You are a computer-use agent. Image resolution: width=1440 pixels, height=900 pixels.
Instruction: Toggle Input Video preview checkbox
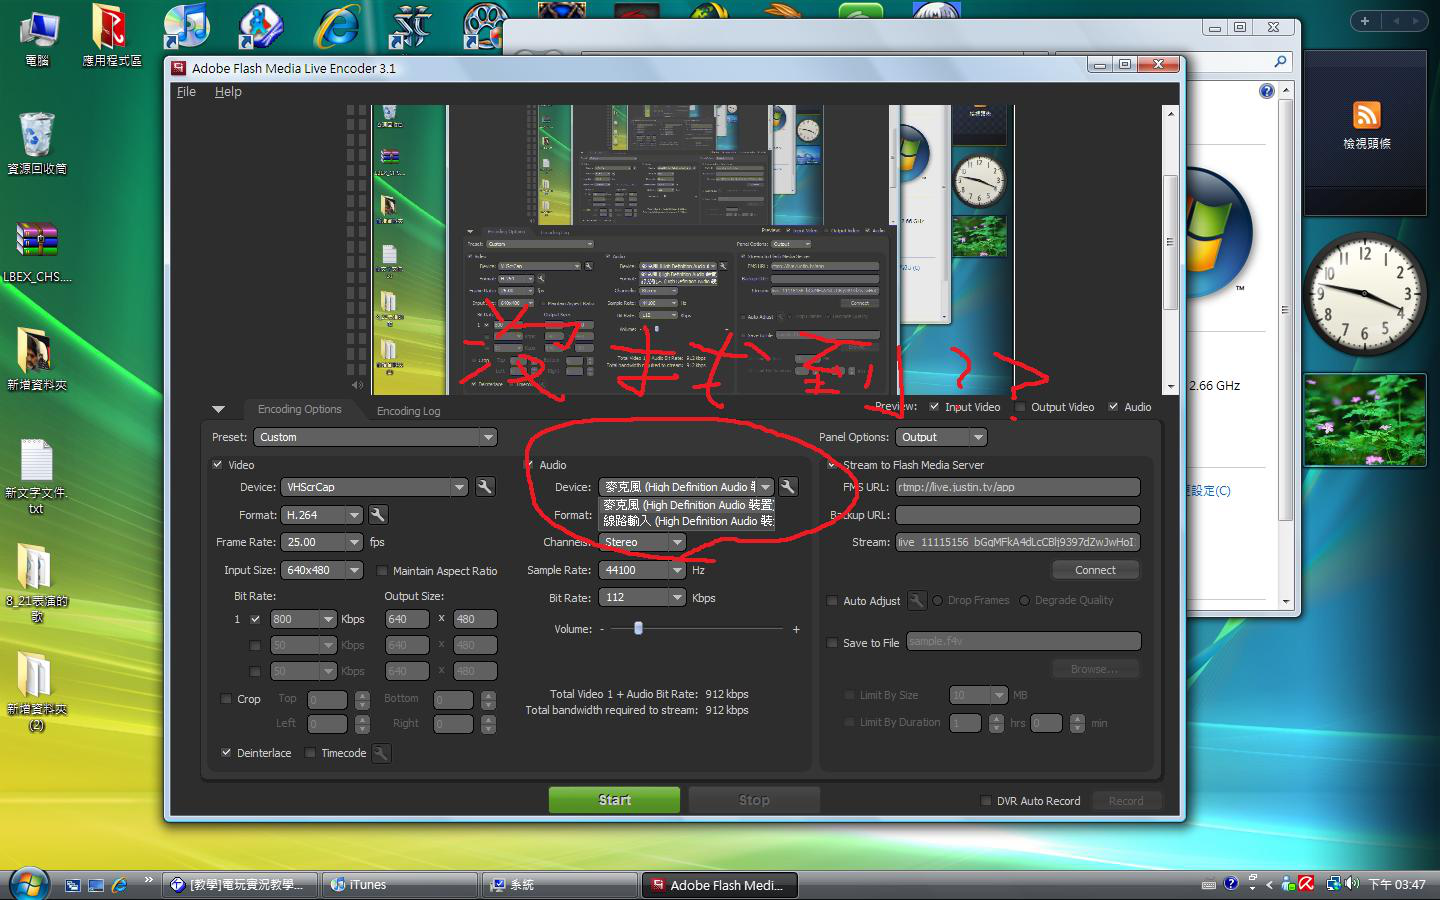pos(934,407)
